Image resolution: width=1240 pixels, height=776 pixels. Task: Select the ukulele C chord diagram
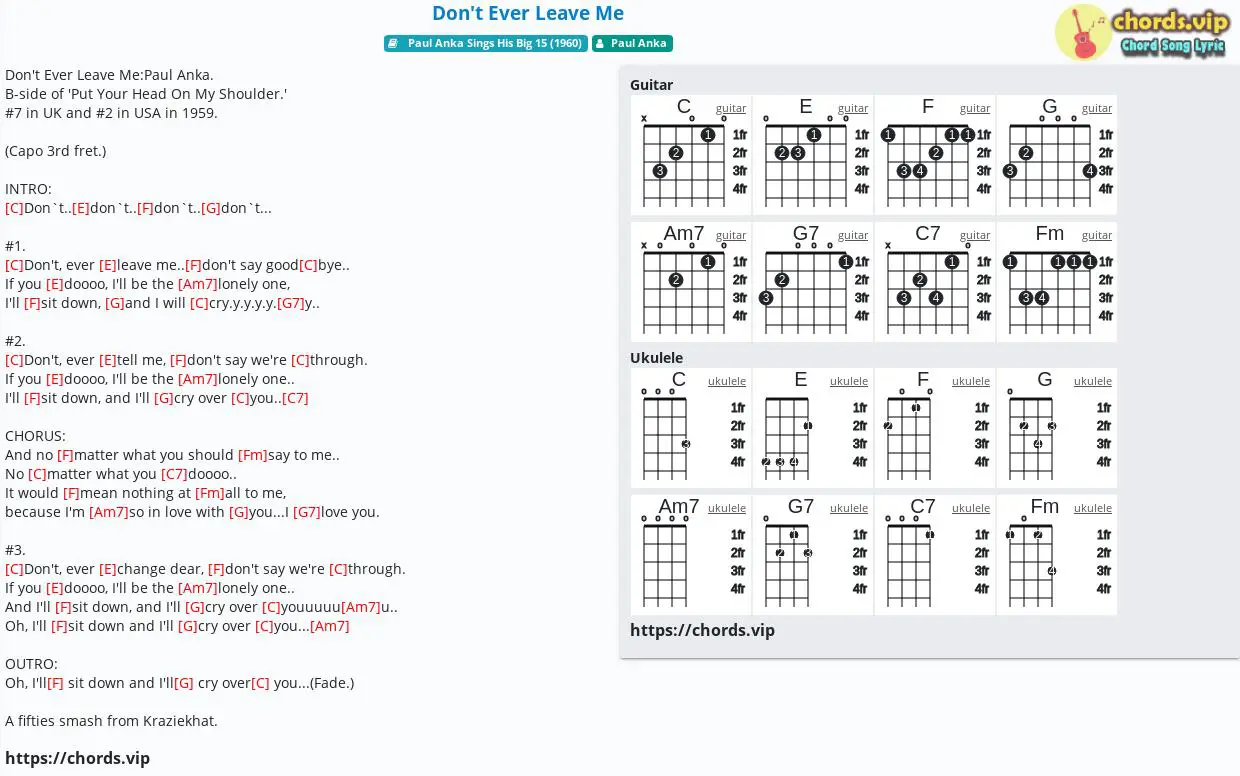(x=691, y=428)
